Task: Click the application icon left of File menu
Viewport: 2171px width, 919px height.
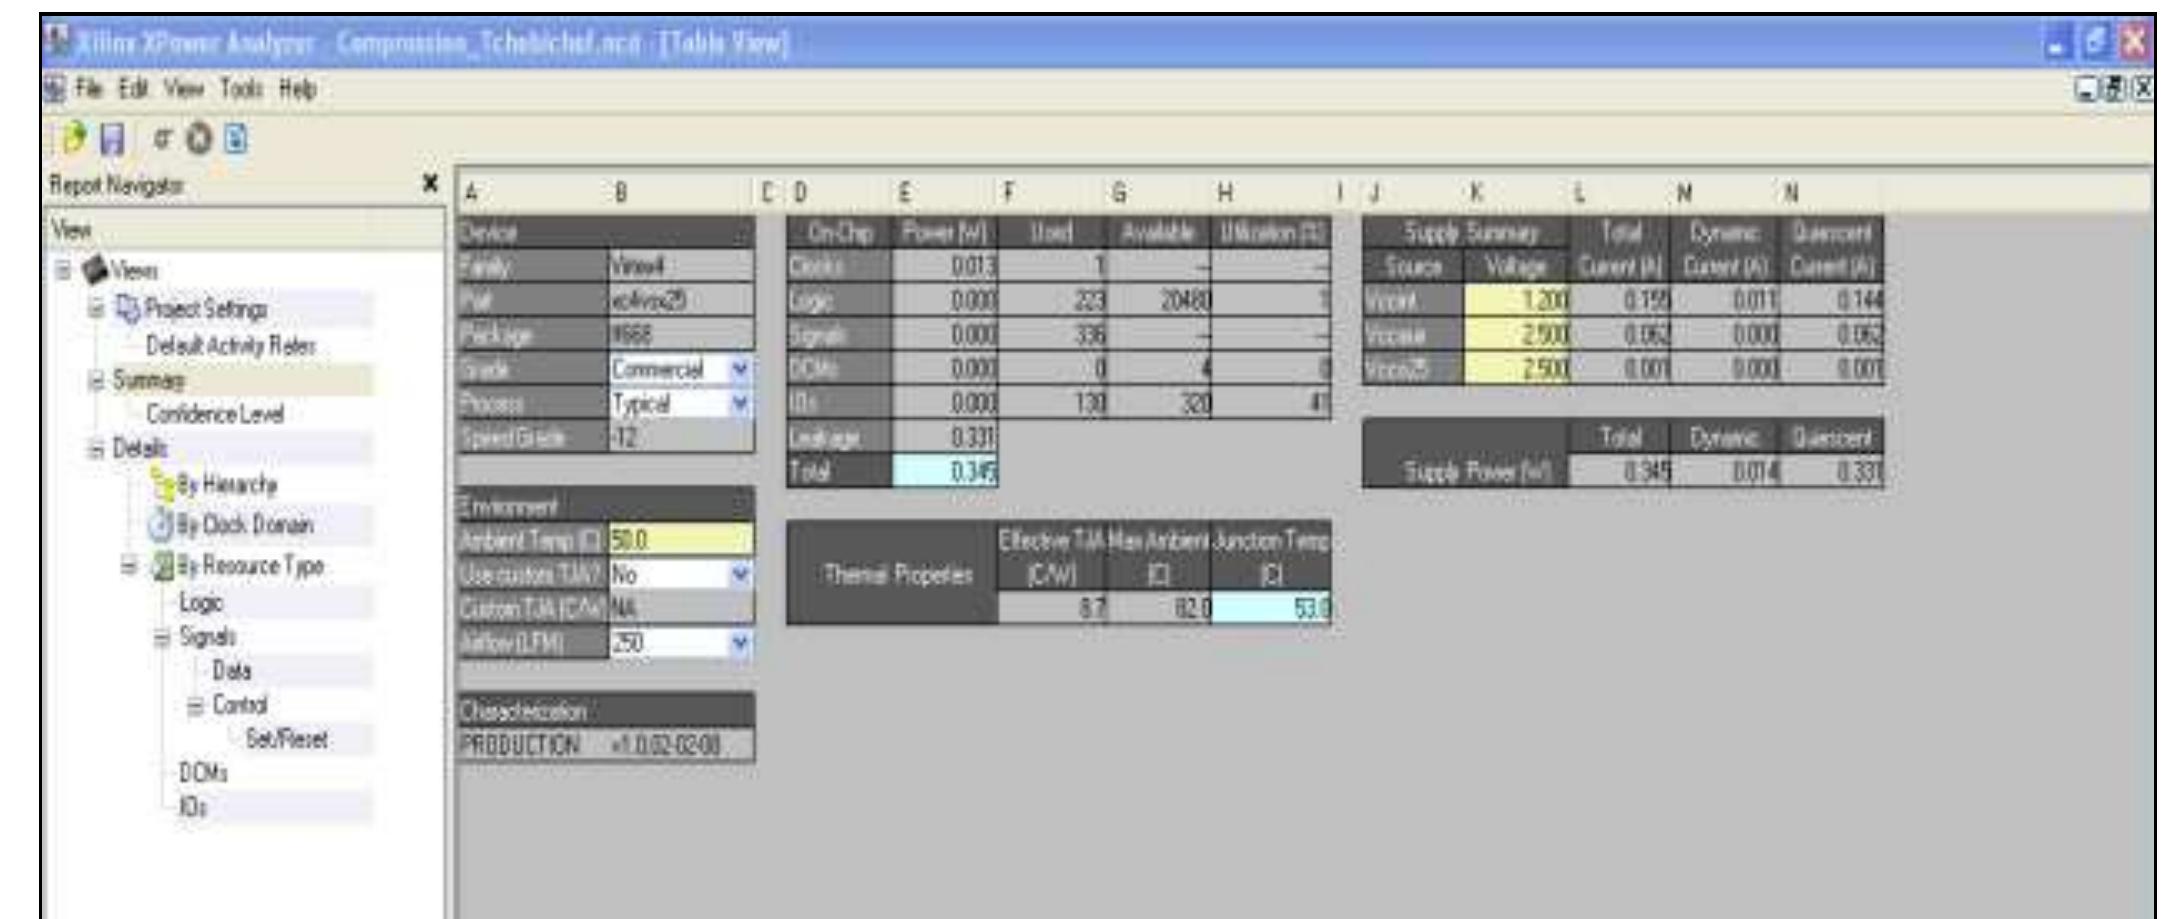Action: (x=55, y=89)
